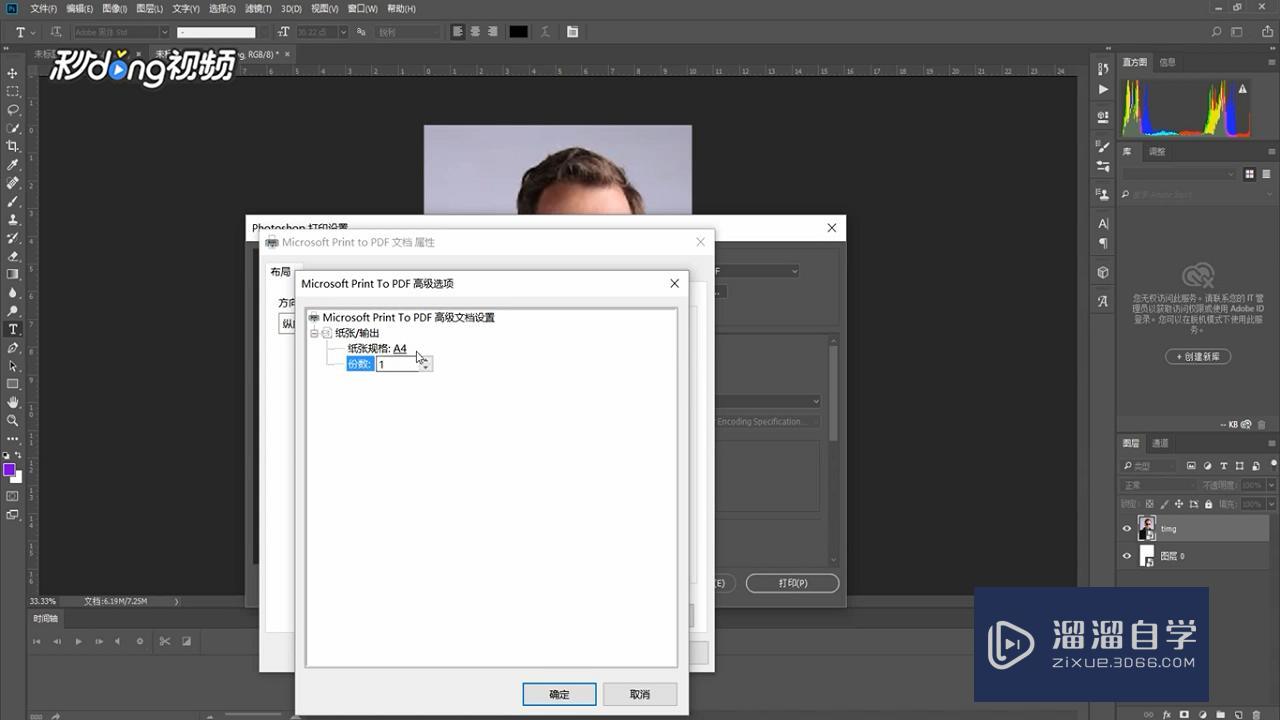Screen dimensions: 1280x720
Task: Click the create new group folder icon
Action: click(1220, 714)
